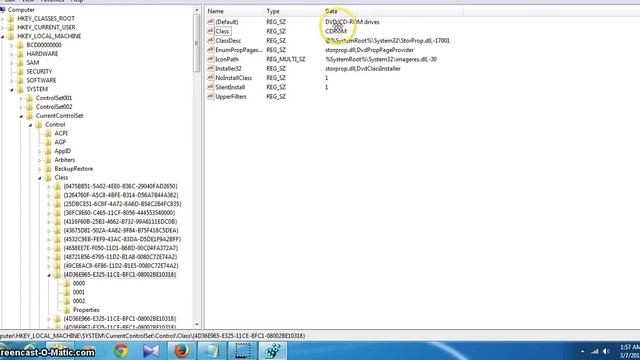The width and height of the screenshot is (640, 360).
Task: Click the EnumPropPages value's string icon
Action: 211,50
